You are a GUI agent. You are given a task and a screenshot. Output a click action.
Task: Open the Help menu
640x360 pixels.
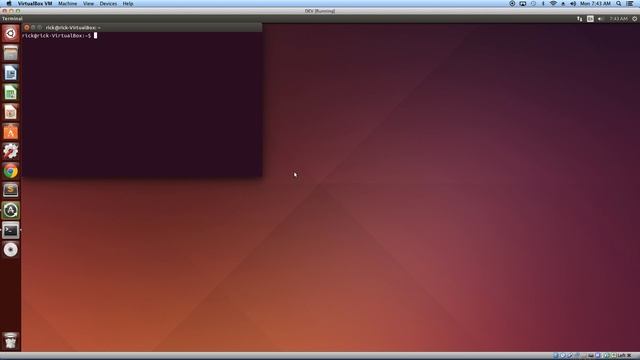[128, 3]
